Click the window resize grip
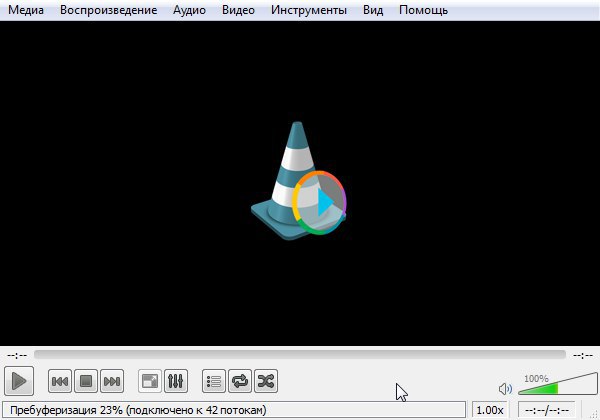The width and height of the screenshot is (600, 420). click(x=593, y=414)
